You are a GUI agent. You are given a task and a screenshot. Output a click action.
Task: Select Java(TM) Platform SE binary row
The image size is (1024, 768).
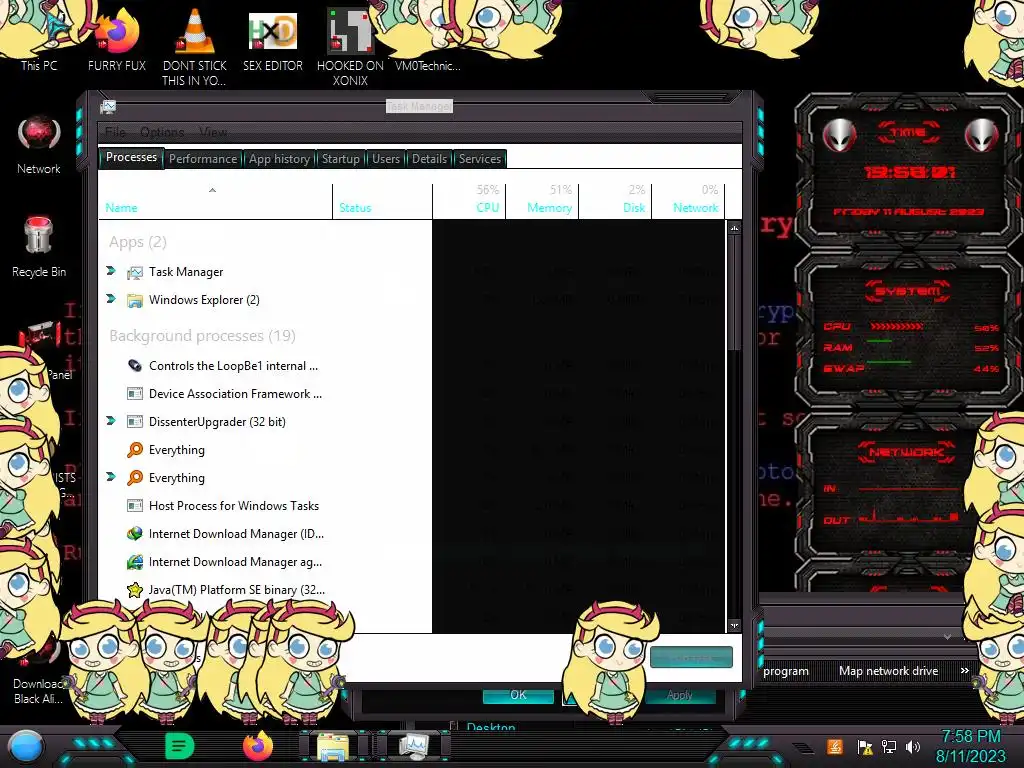[411, 590]
